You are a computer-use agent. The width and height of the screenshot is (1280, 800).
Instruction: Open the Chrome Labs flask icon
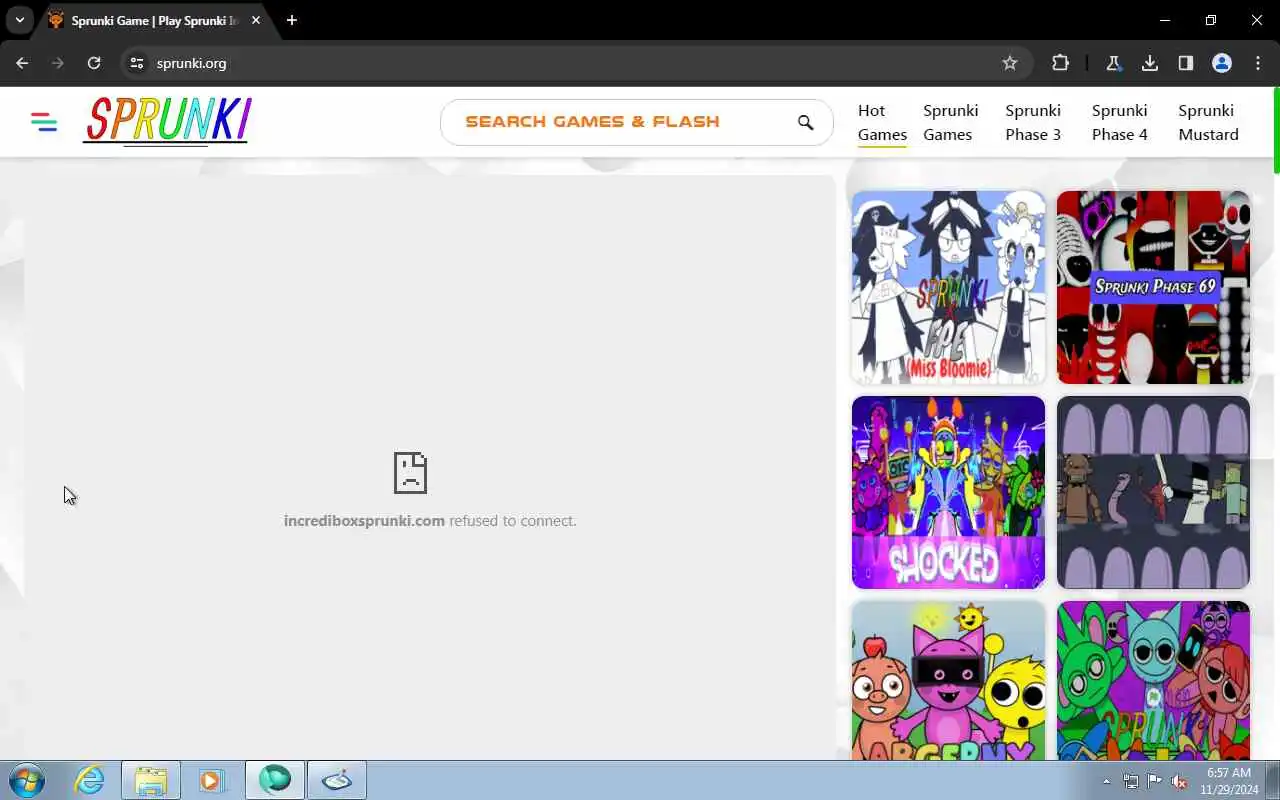[x=1113, y=63]
